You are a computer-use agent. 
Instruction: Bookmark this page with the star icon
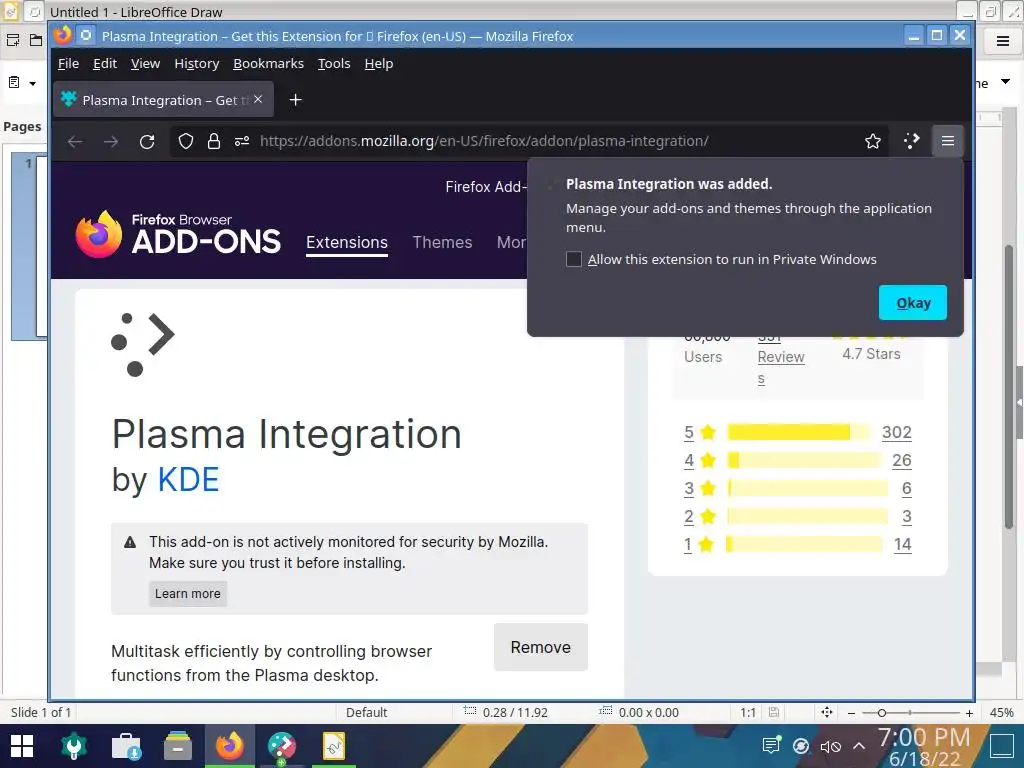point(873,141)
